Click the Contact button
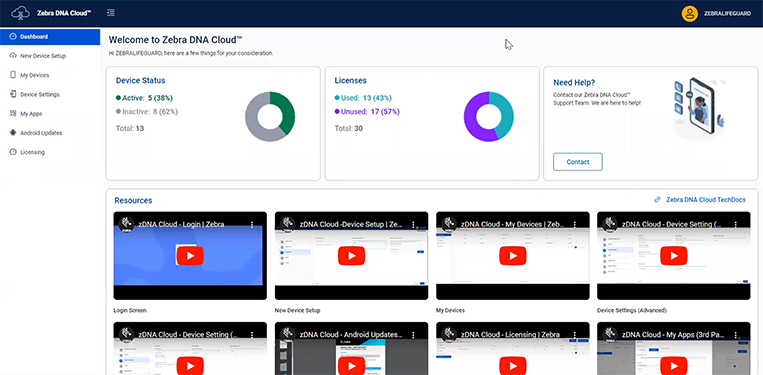Image resolution: width=763 pixels, height=375 pixels. pos(578,162)
